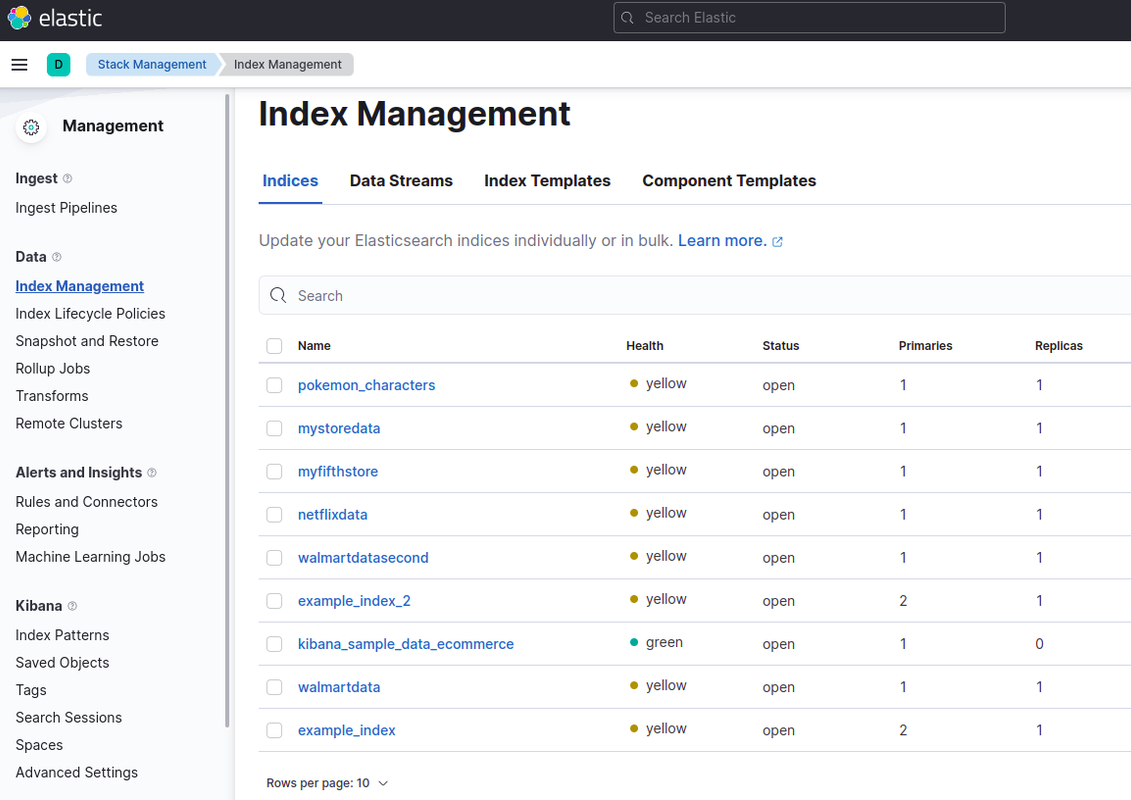Open the example_index_2 index
The image size is (1131, 800).
pyautogui.click(x=354, y=601)
